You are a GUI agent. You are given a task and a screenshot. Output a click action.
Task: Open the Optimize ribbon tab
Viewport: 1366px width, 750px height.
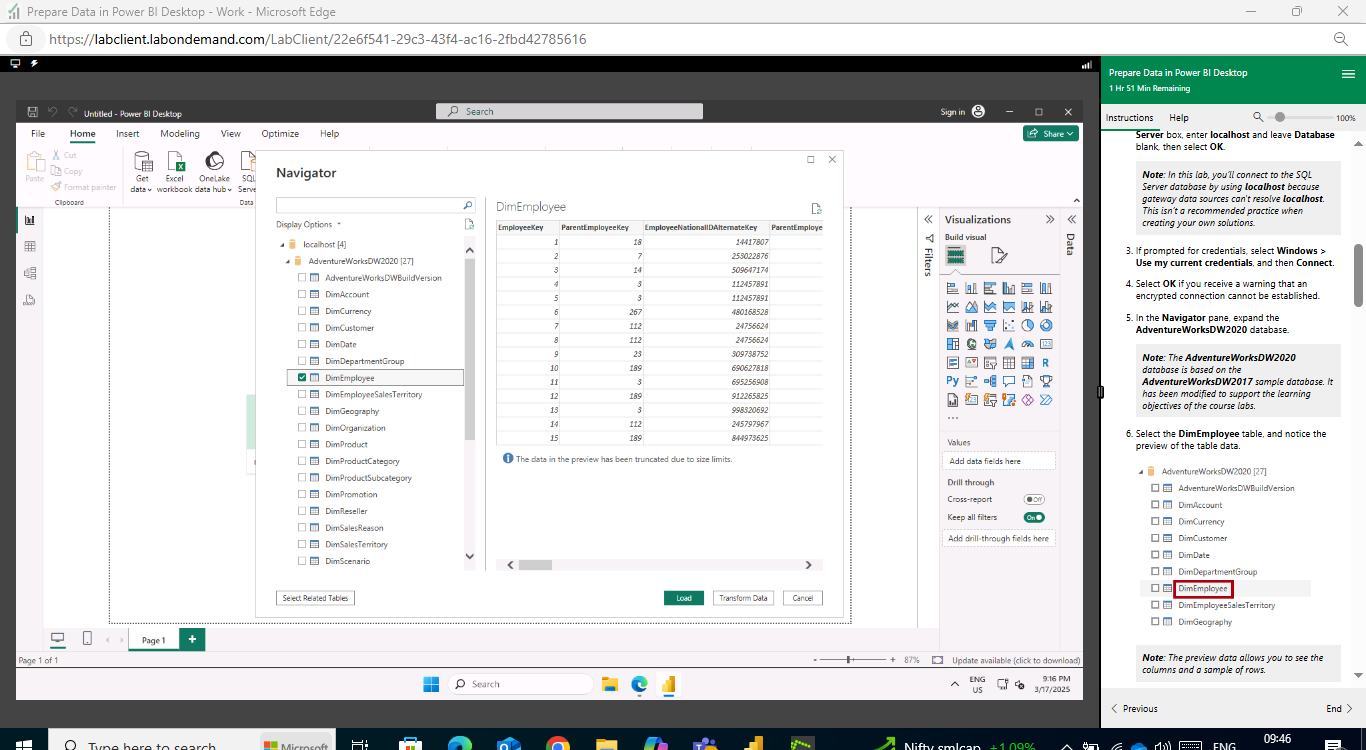[280, 134]
